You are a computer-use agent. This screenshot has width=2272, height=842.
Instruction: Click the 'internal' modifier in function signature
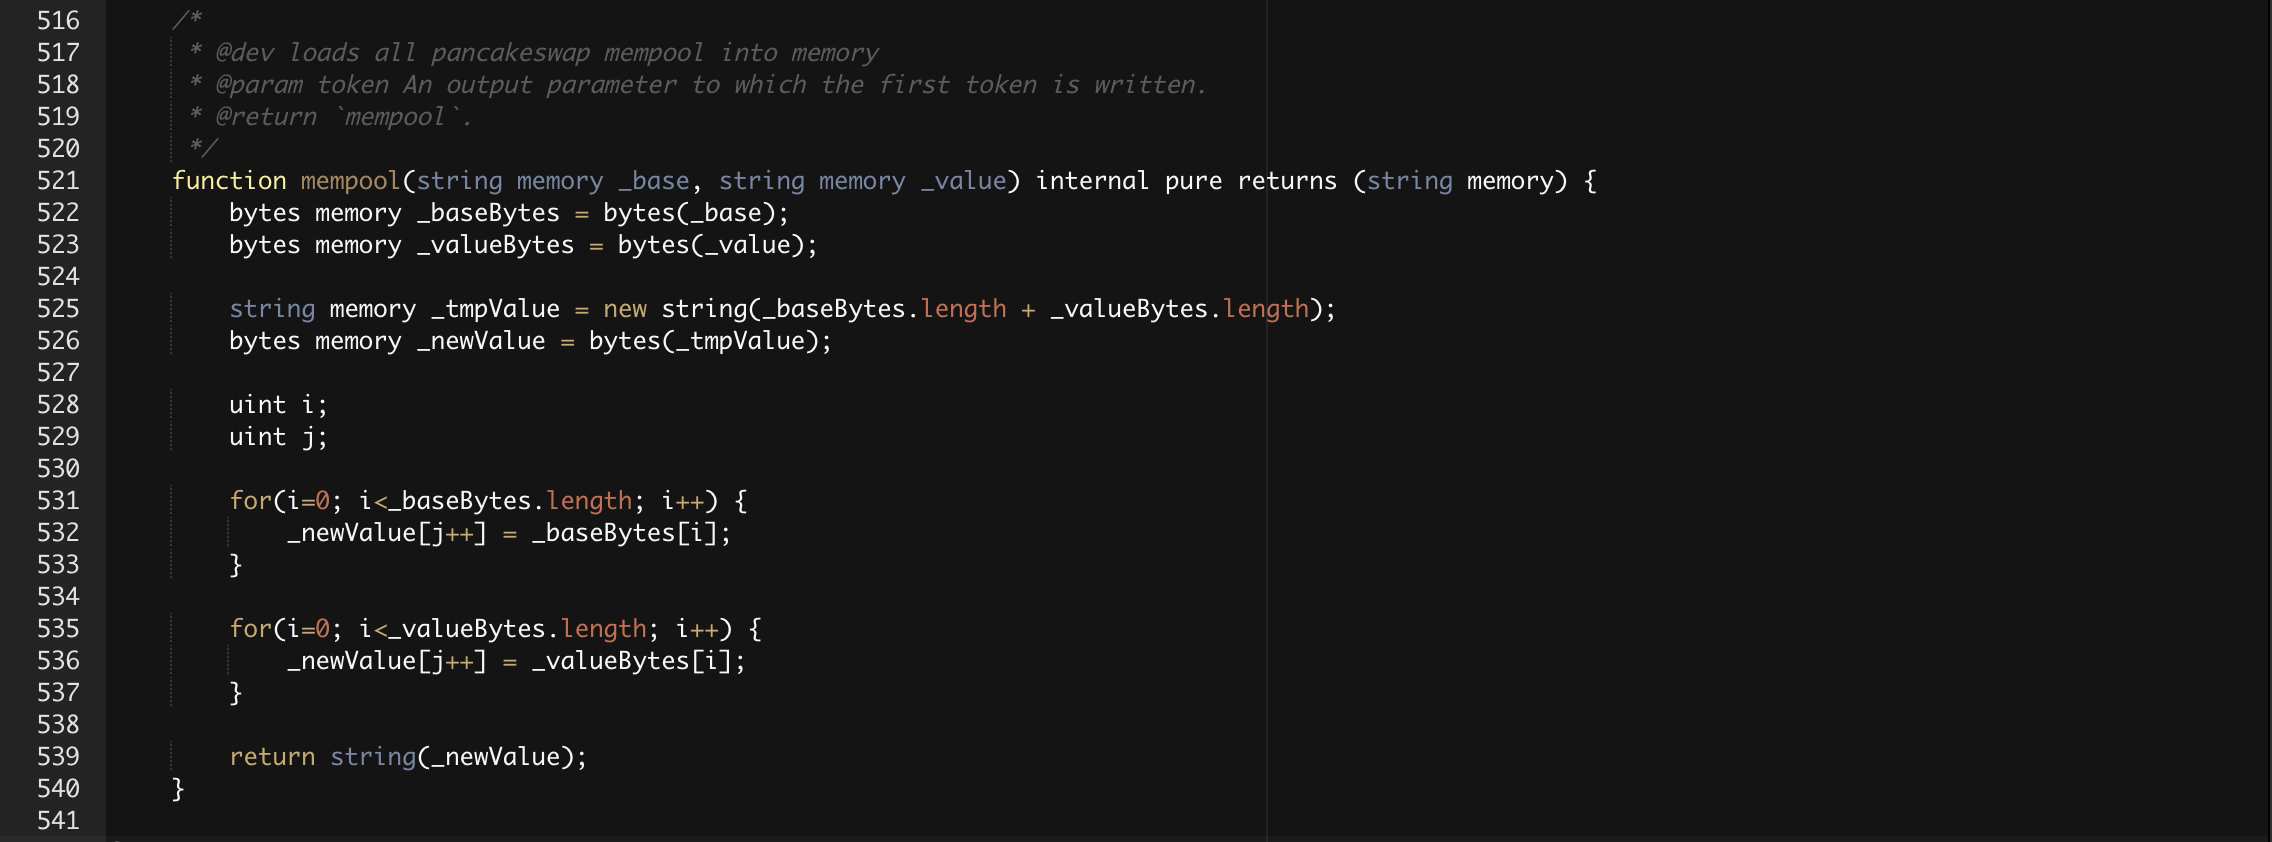point(1092,181)
